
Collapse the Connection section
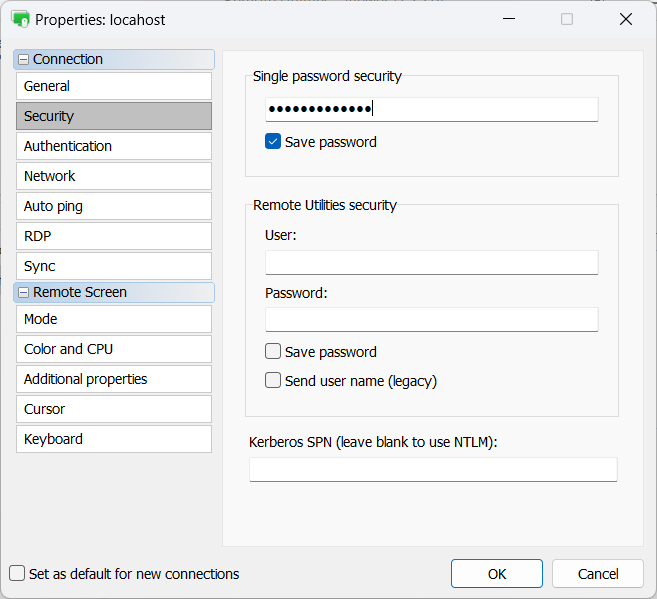pos(23,60)
